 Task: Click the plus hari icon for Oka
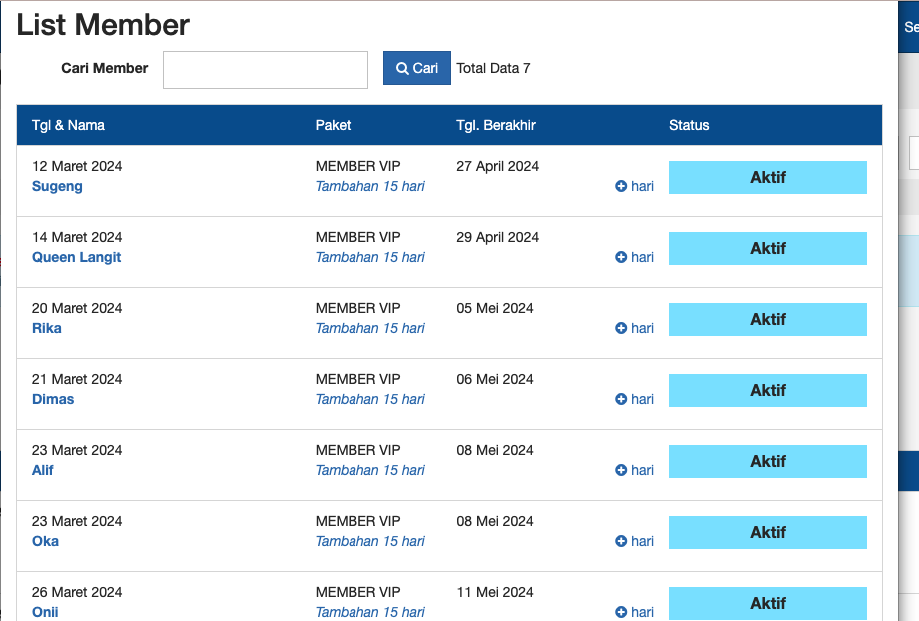tap(634, 541)
